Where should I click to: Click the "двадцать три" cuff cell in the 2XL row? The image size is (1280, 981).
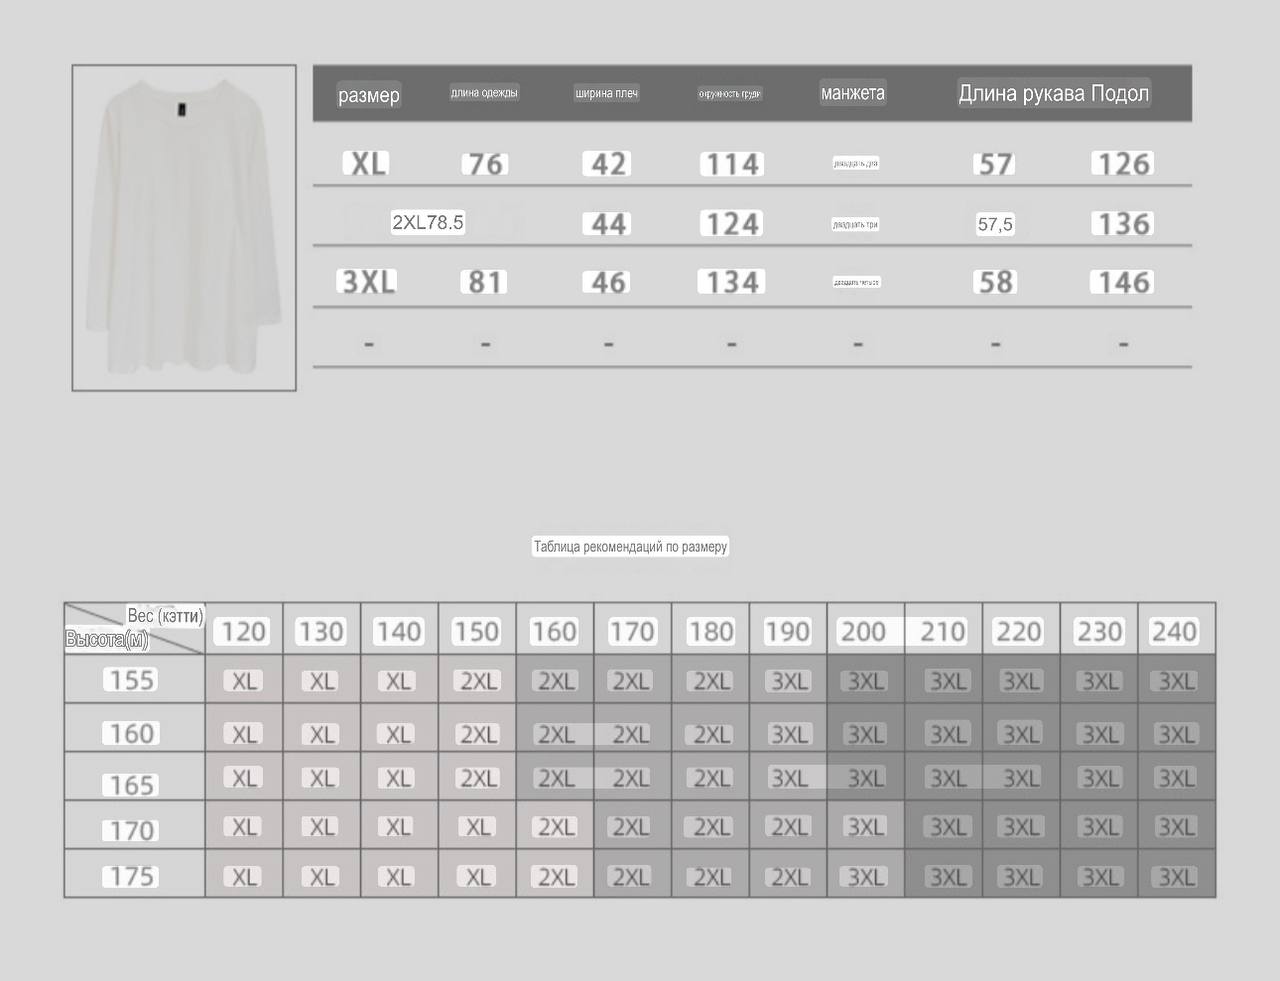tap(855, 225)
